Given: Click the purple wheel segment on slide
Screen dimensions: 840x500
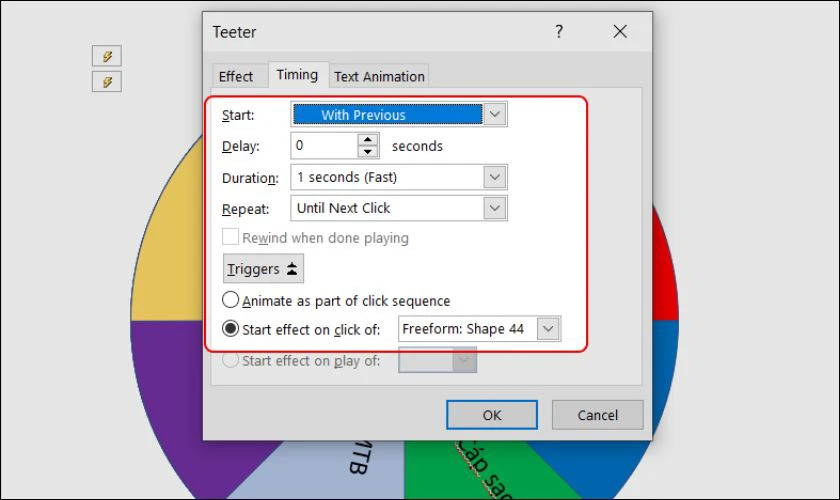Looking at the screenshot, I should coord(169,397).
